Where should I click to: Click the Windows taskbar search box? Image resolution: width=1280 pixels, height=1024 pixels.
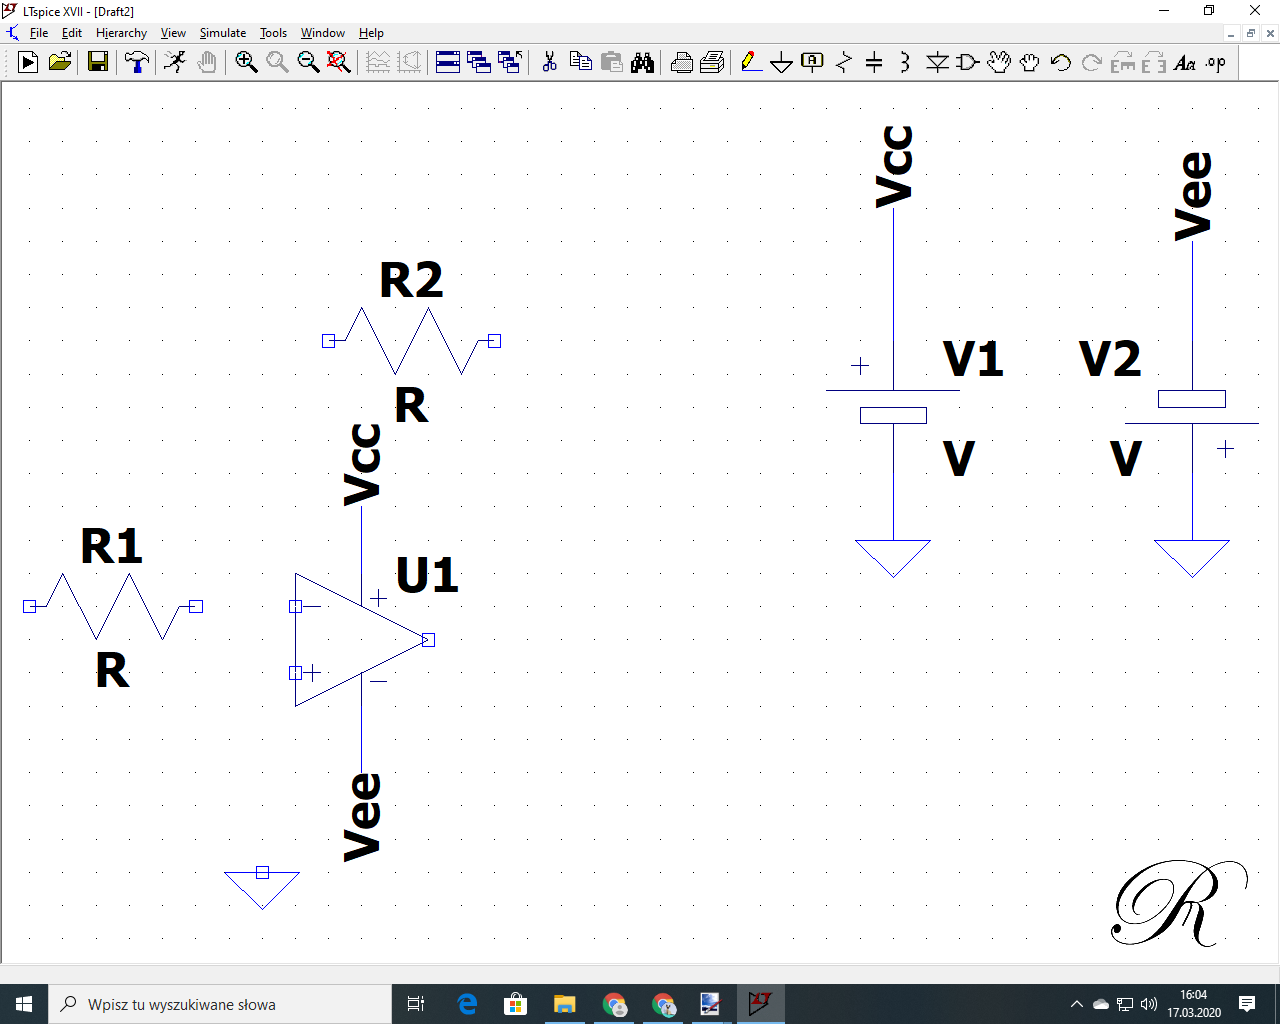220,1004
